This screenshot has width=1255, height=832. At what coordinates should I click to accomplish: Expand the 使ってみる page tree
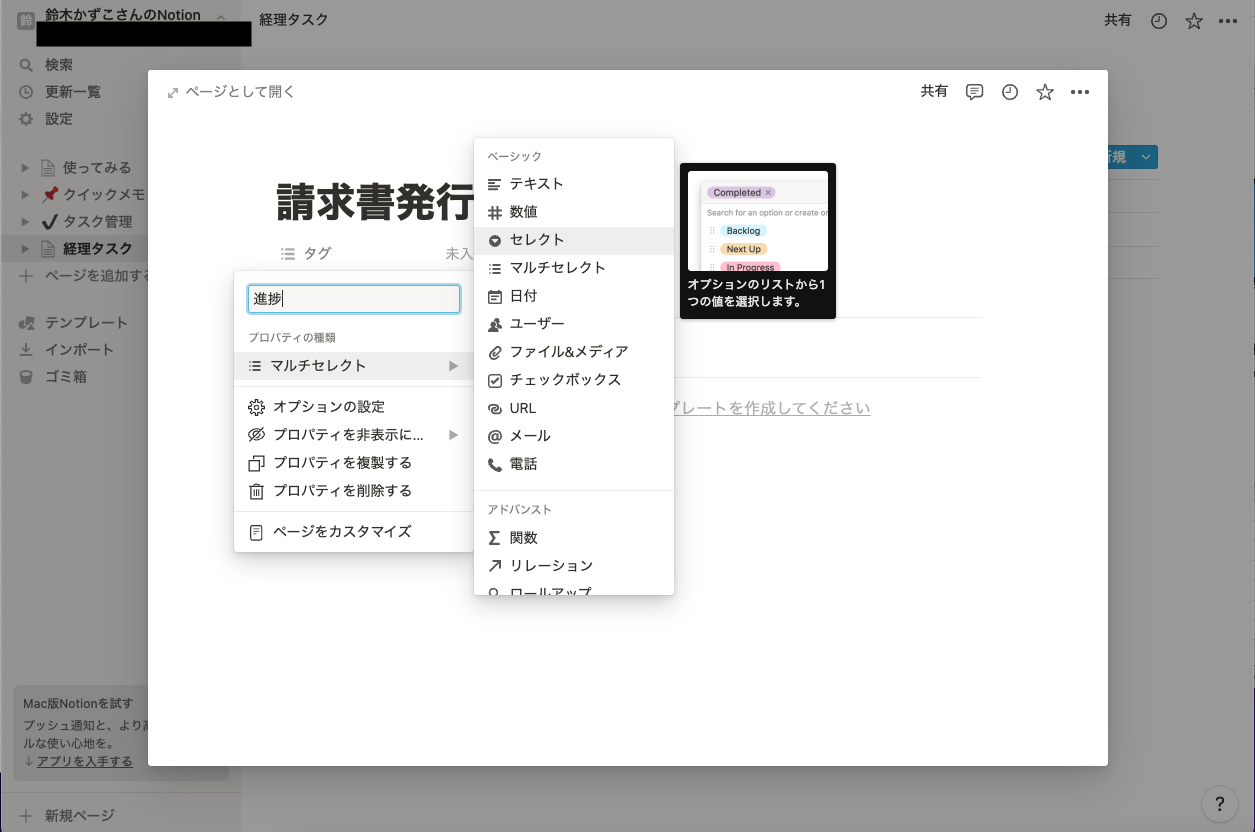pos(26,168)
